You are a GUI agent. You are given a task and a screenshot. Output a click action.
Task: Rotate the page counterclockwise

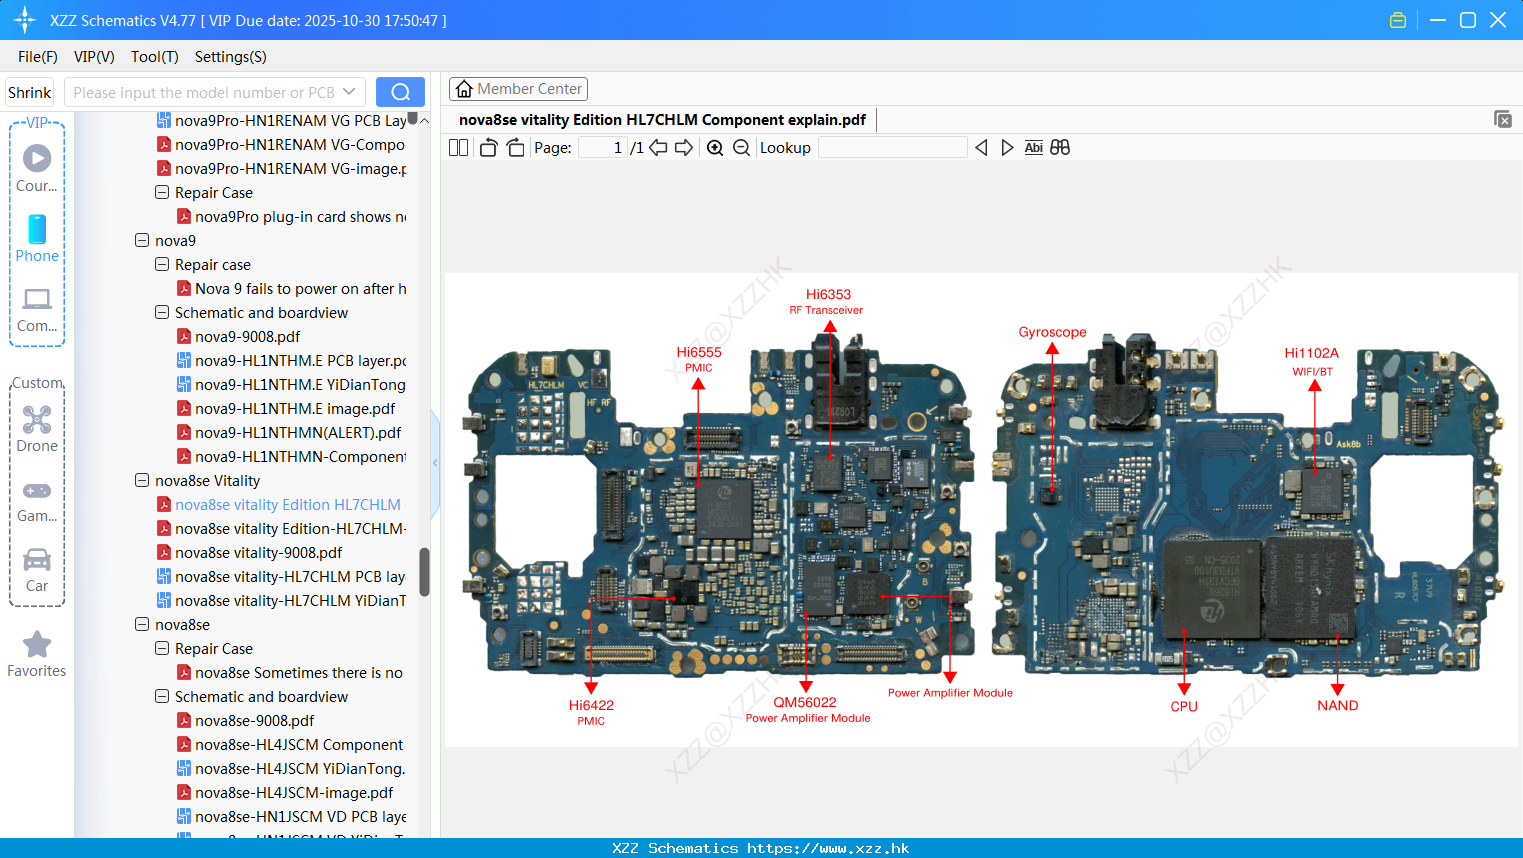(x=488, y=148)
